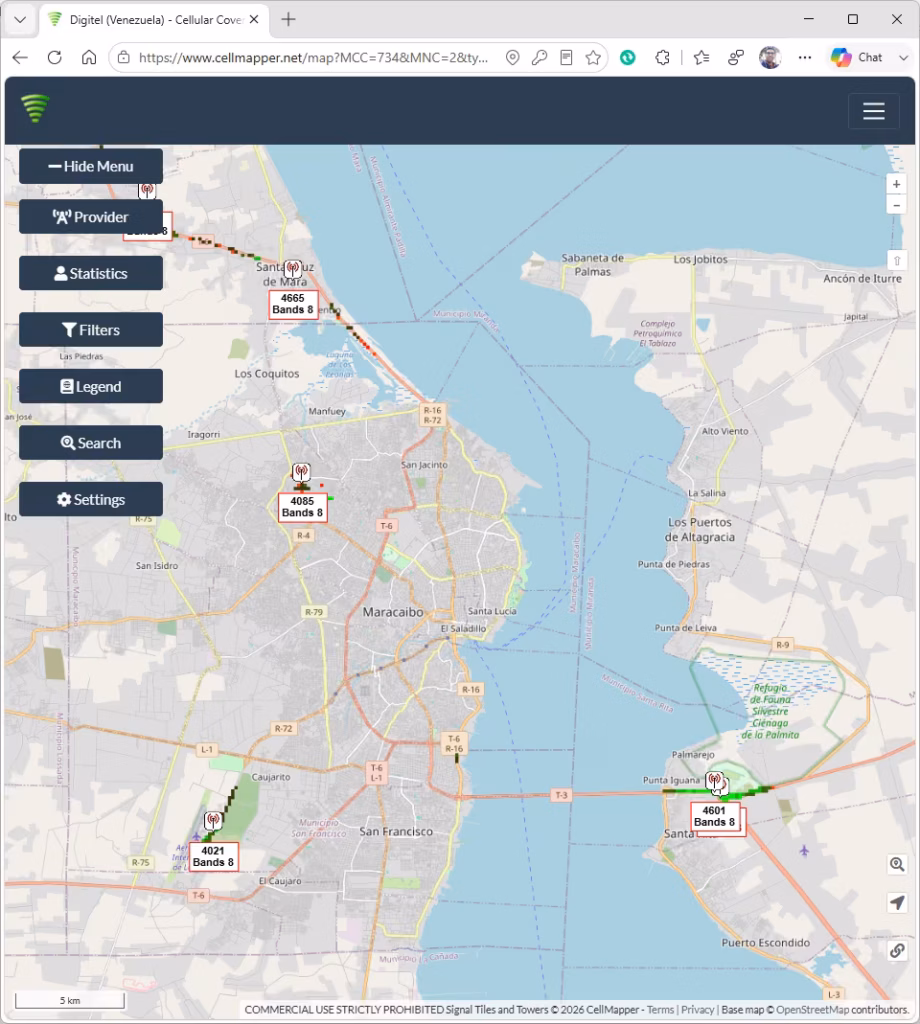Click the map magnifier search icon
This screenshot has width=920, height=1024.
pyautogui.click(x=897, y=865)
